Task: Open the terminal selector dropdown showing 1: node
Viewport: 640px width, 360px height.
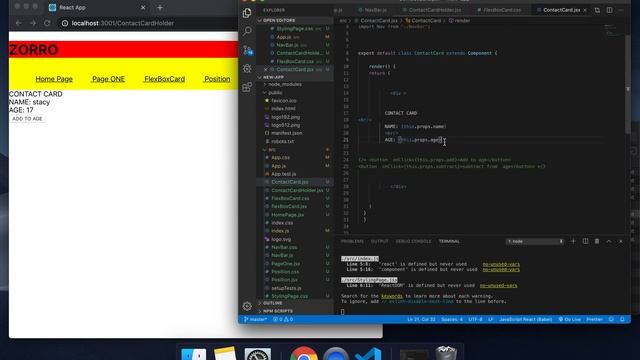Action: (x=535, y=241)
